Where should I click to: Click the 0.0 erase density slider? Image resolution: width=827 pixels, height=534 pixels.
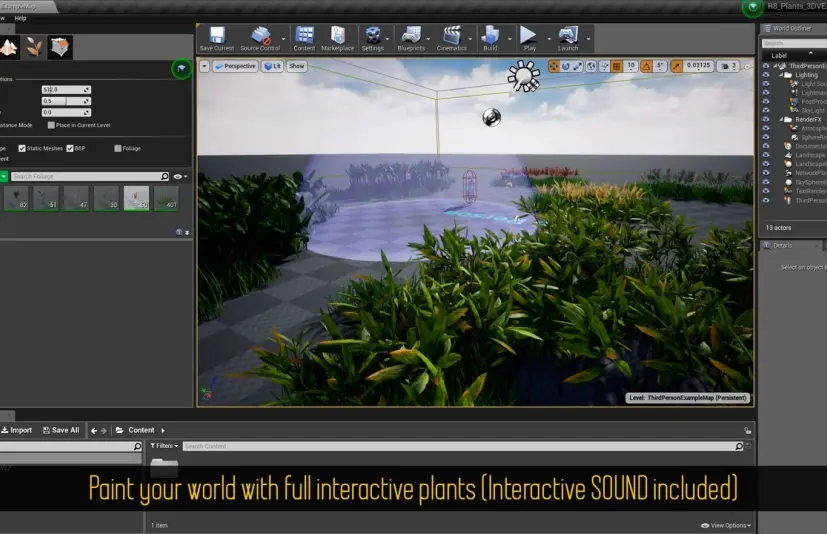(66, 112)
